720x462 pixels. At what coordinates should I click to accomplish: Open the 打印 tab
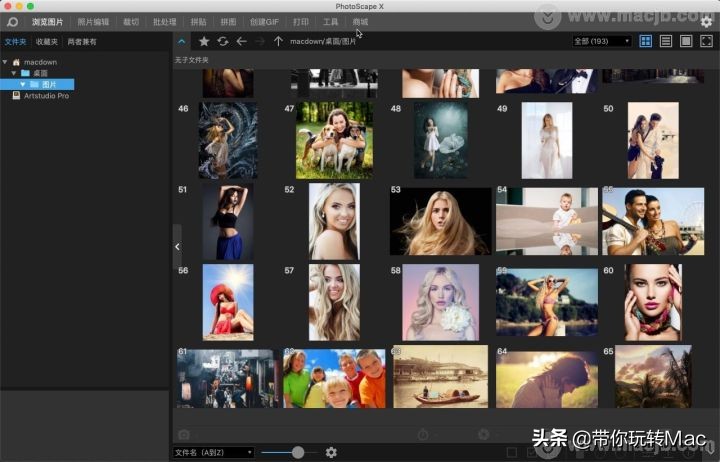[301, 22]
